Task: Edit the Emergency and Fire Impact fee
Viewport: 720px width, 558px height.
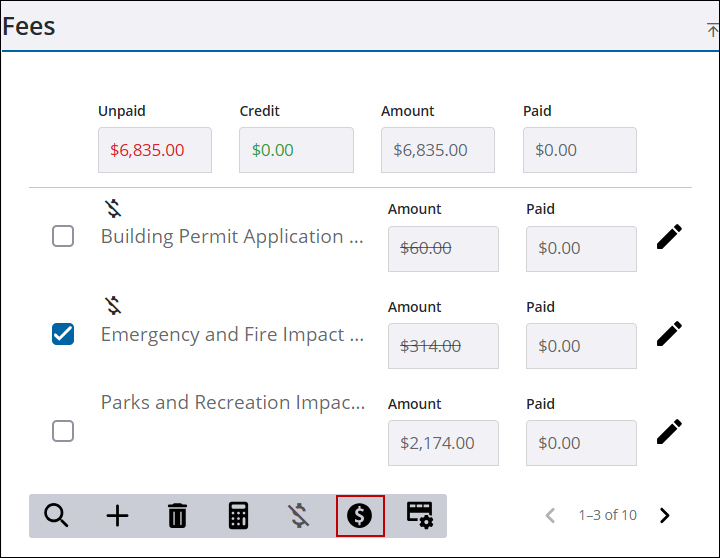Action: tap(669, 334)
